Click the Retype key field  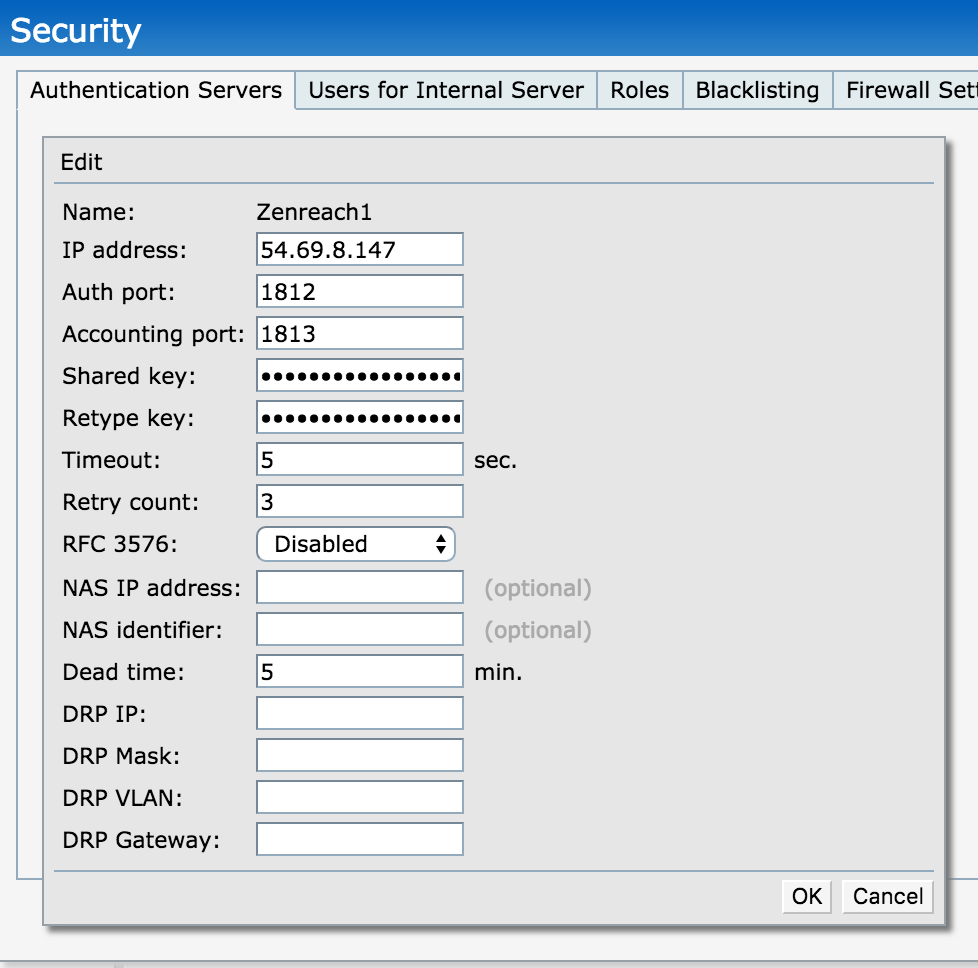click(x=359, y=418)
